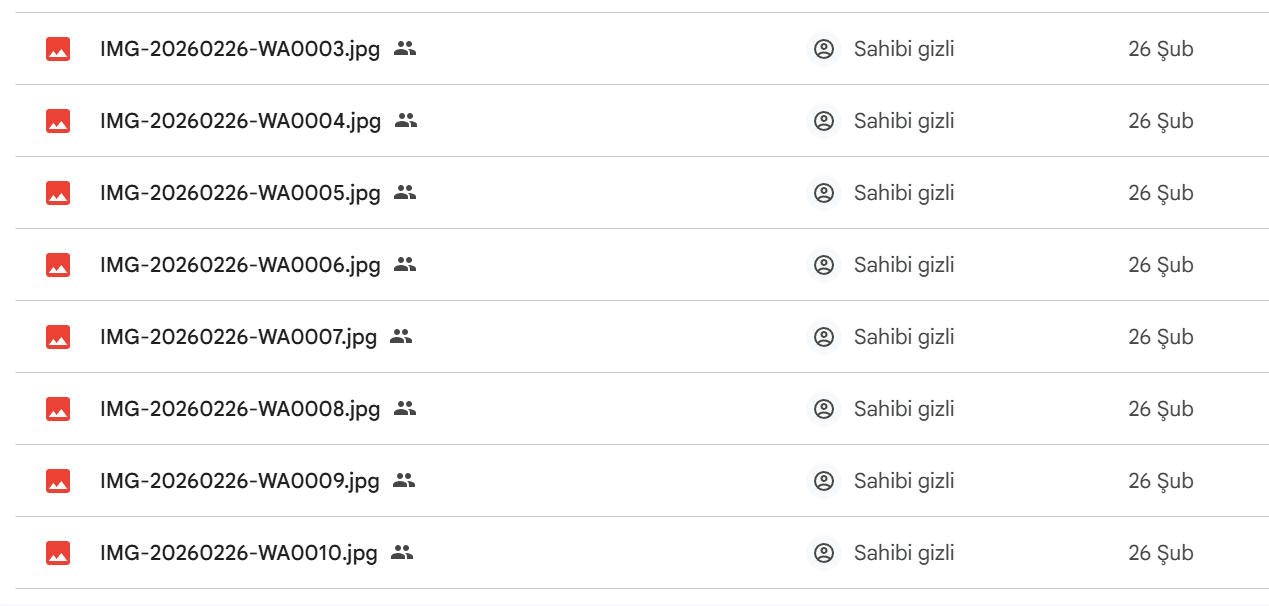
Task: Click the hidden owner avatar in the WA0009 row
Action: pyautogui.click(x=824, y=481)
